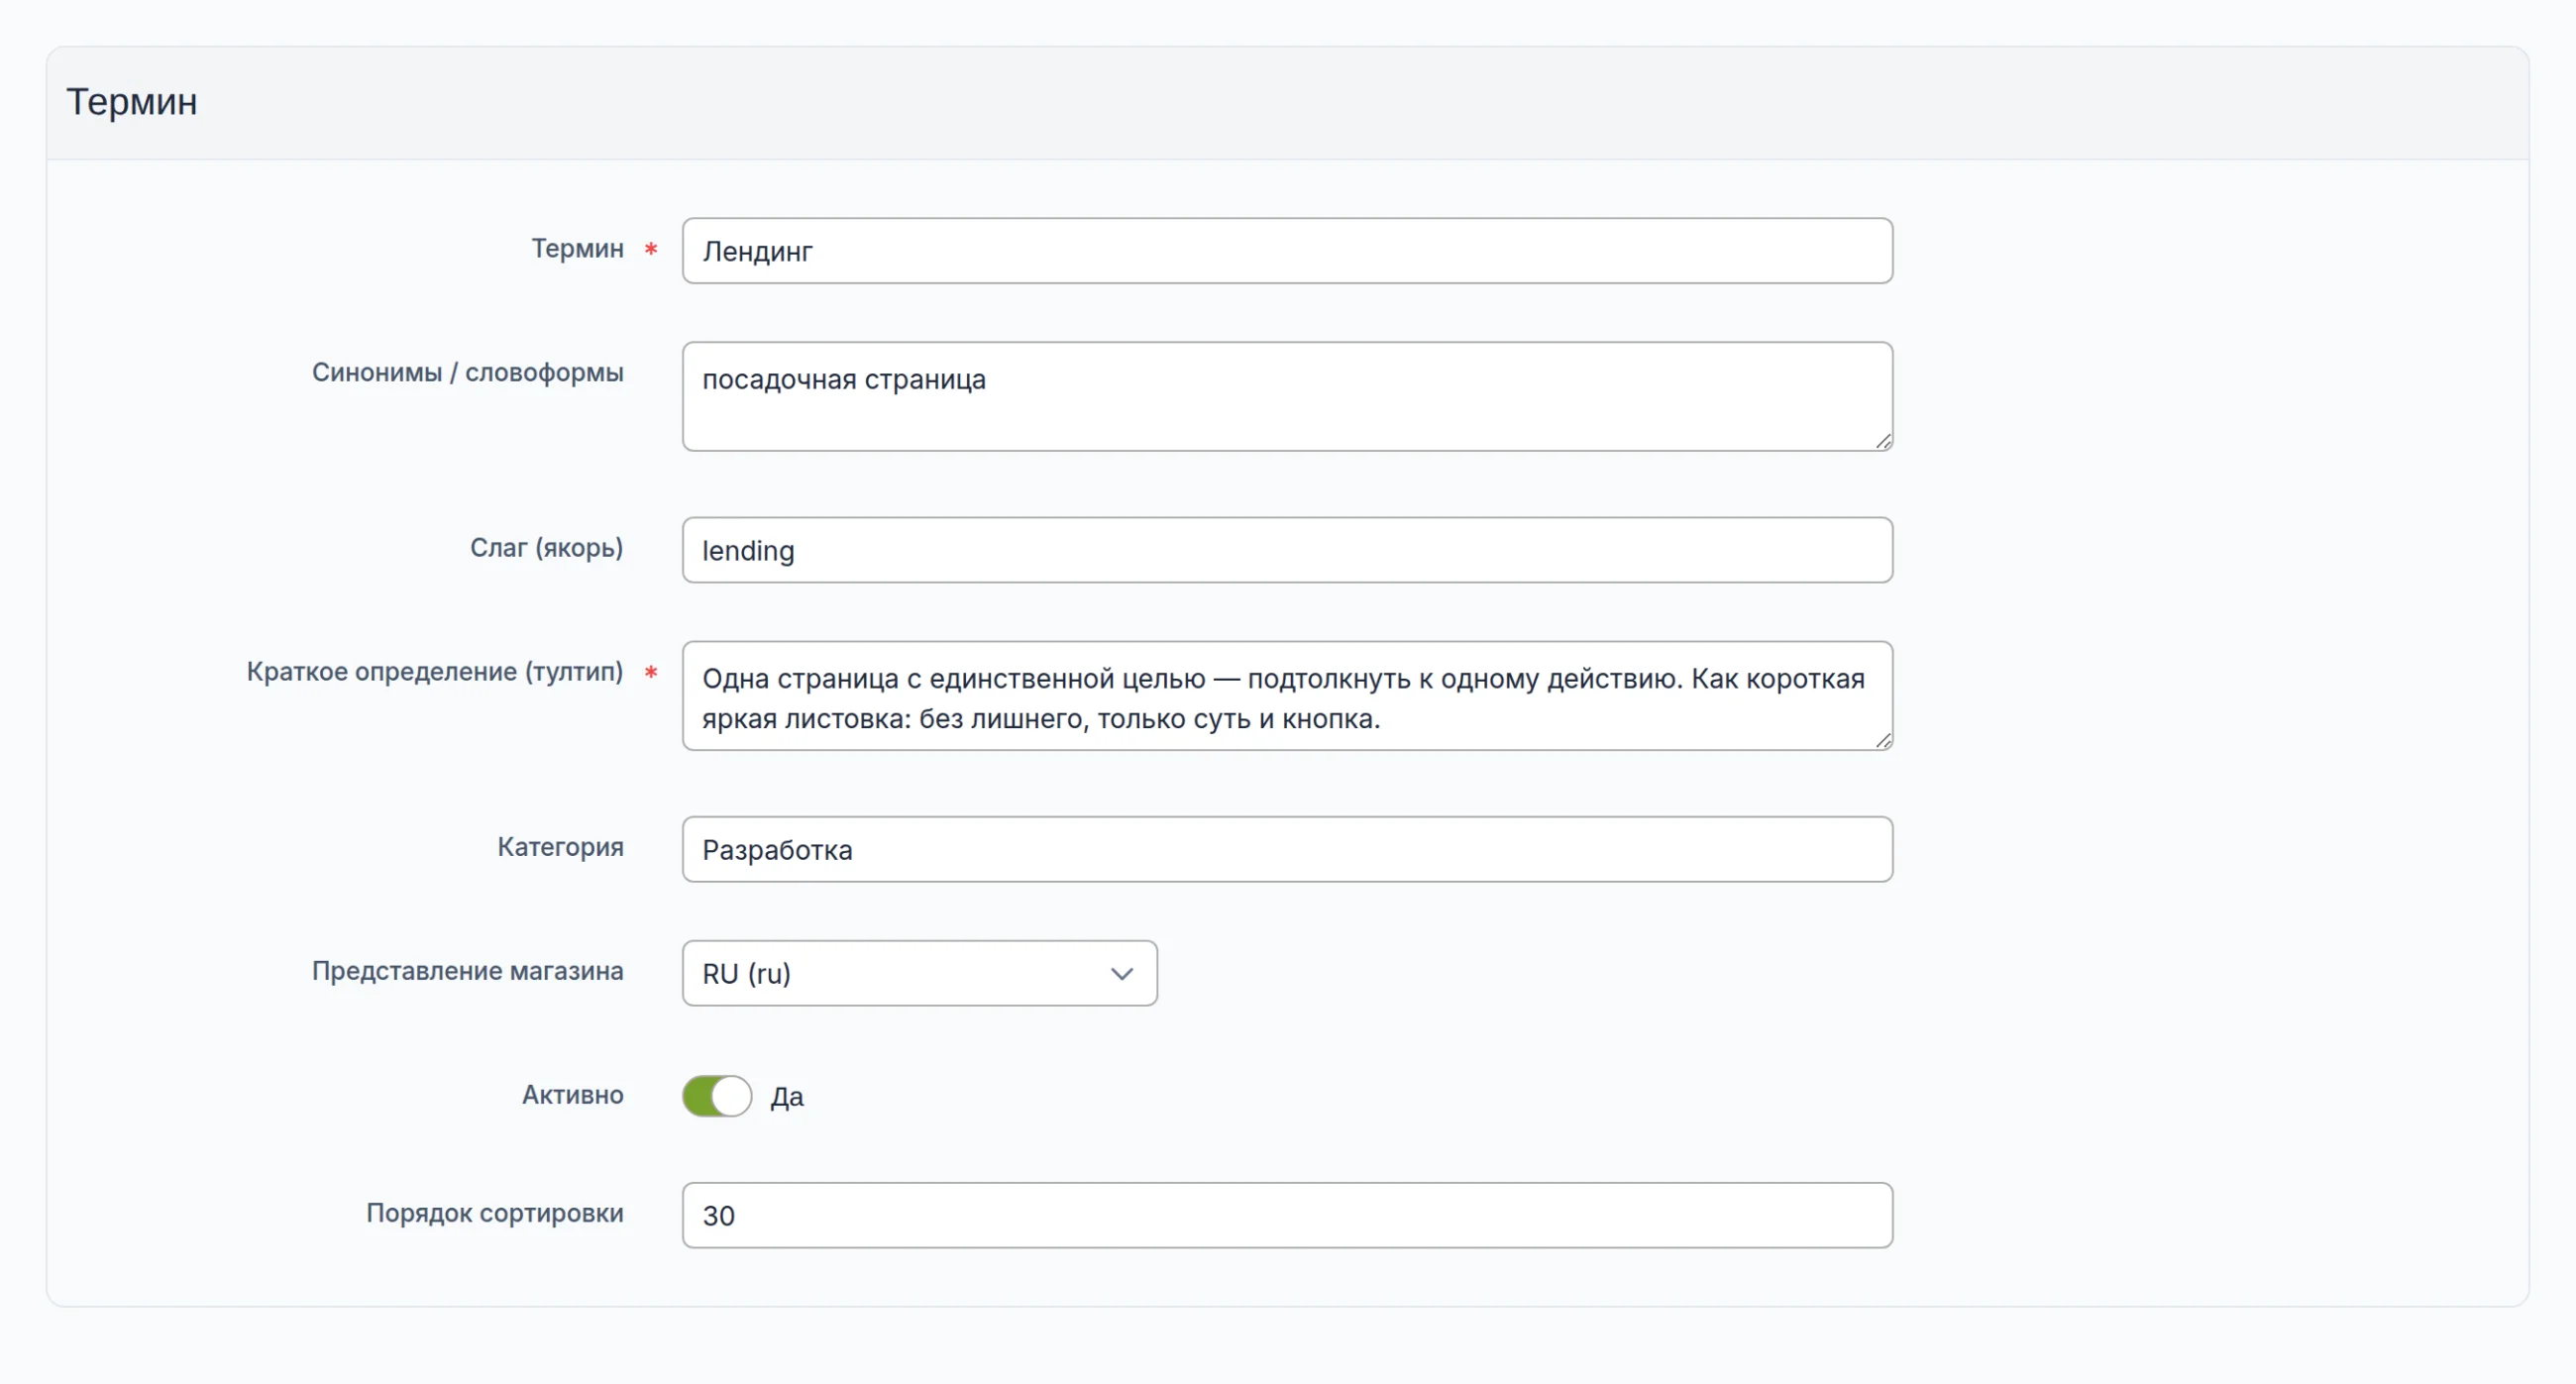Click the Представление магазина label
The image size is (2576, 1384).
[467, 971]
